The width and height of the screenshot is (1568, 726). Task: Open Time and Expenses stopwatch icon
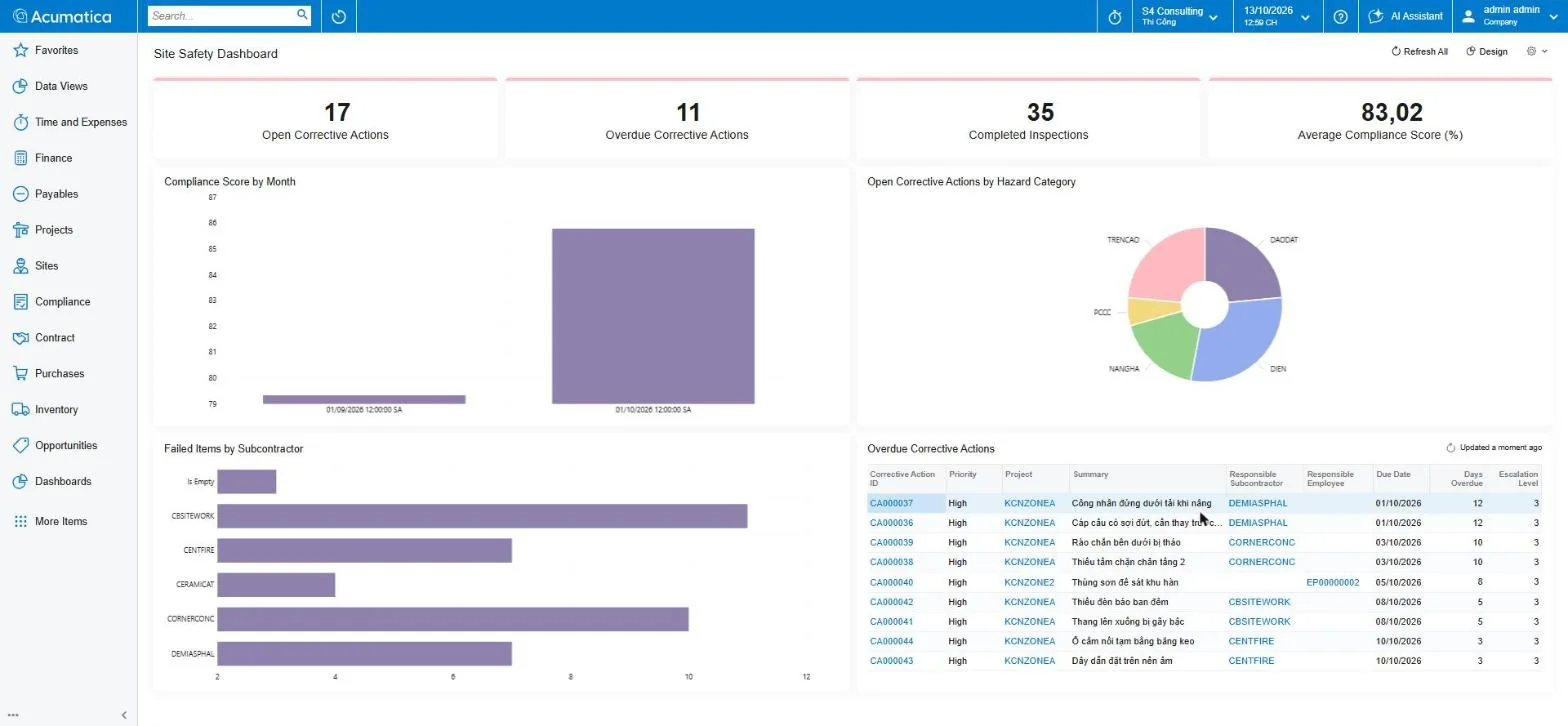pyautogui.click(x=20, y=122)
